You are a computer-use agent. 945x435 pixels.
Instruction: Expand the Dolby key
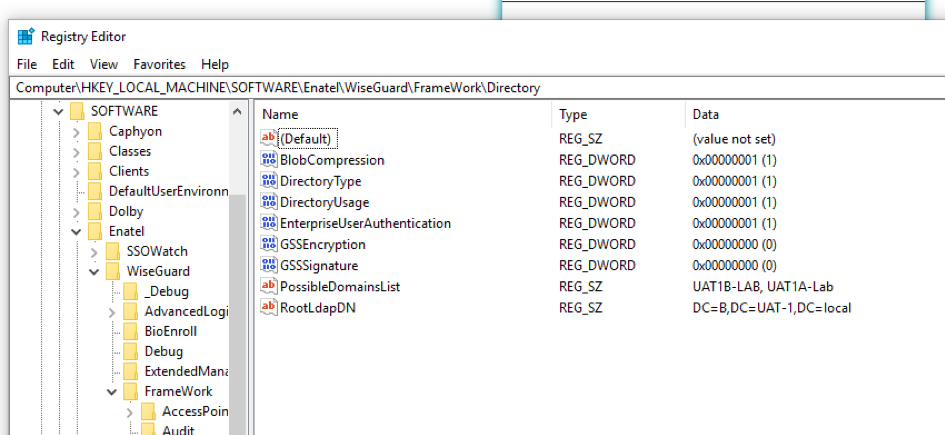(76, 212)
